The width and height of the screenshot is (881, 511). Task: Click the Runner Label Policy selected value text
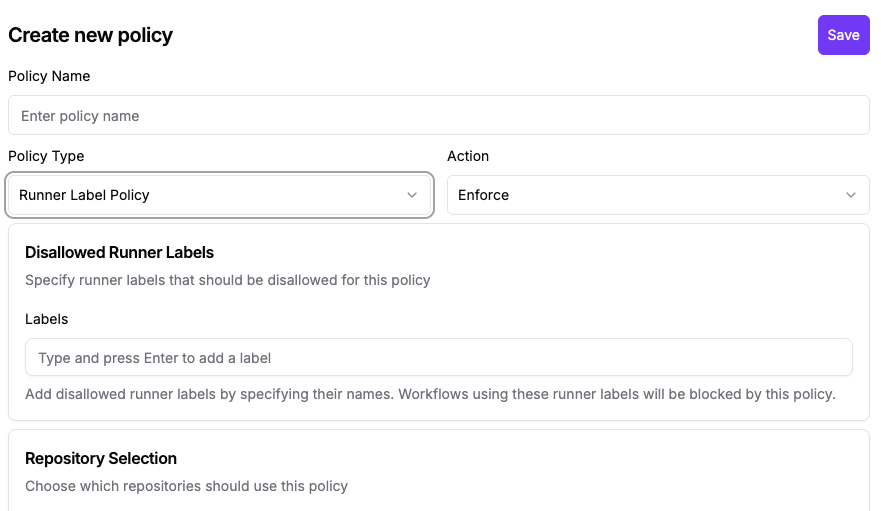(x=84, y=195)
